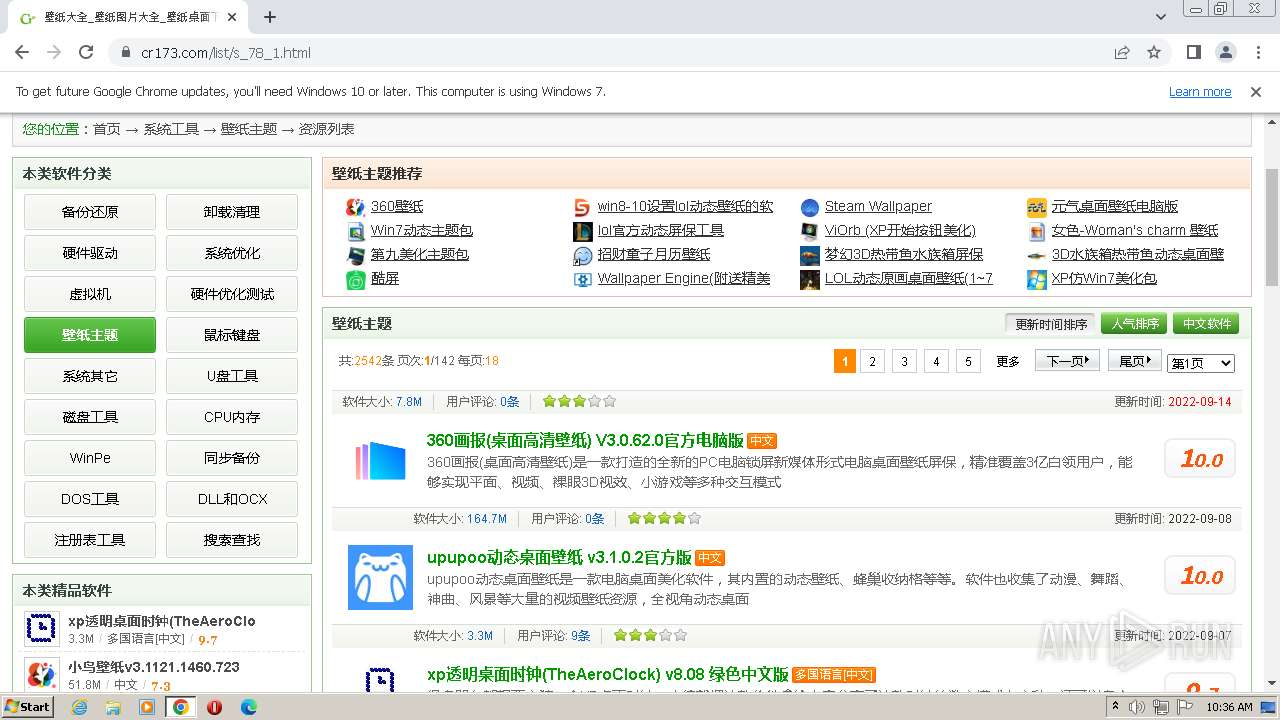Bookmark this page with the star icon
Viewport: 1280px width, 720px height.
[x=1154, y=52]
